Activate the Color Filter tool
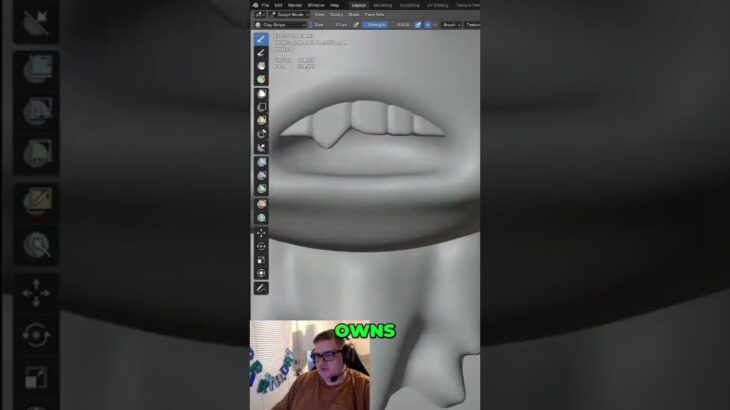This screenshot has width=730, height=410. click(x=261, y=189)
